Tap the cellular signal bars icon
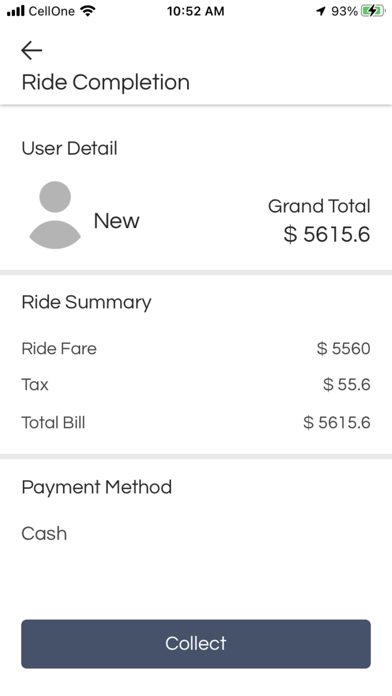 tap(16, 11)
